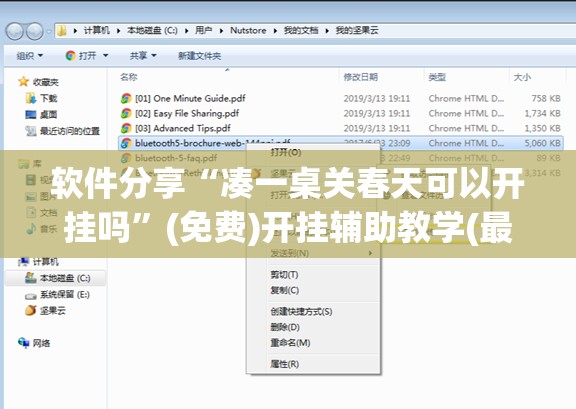Click the 758 KB size cell
Viewport: 576px width, 409px height.
(x=546, y=98)
